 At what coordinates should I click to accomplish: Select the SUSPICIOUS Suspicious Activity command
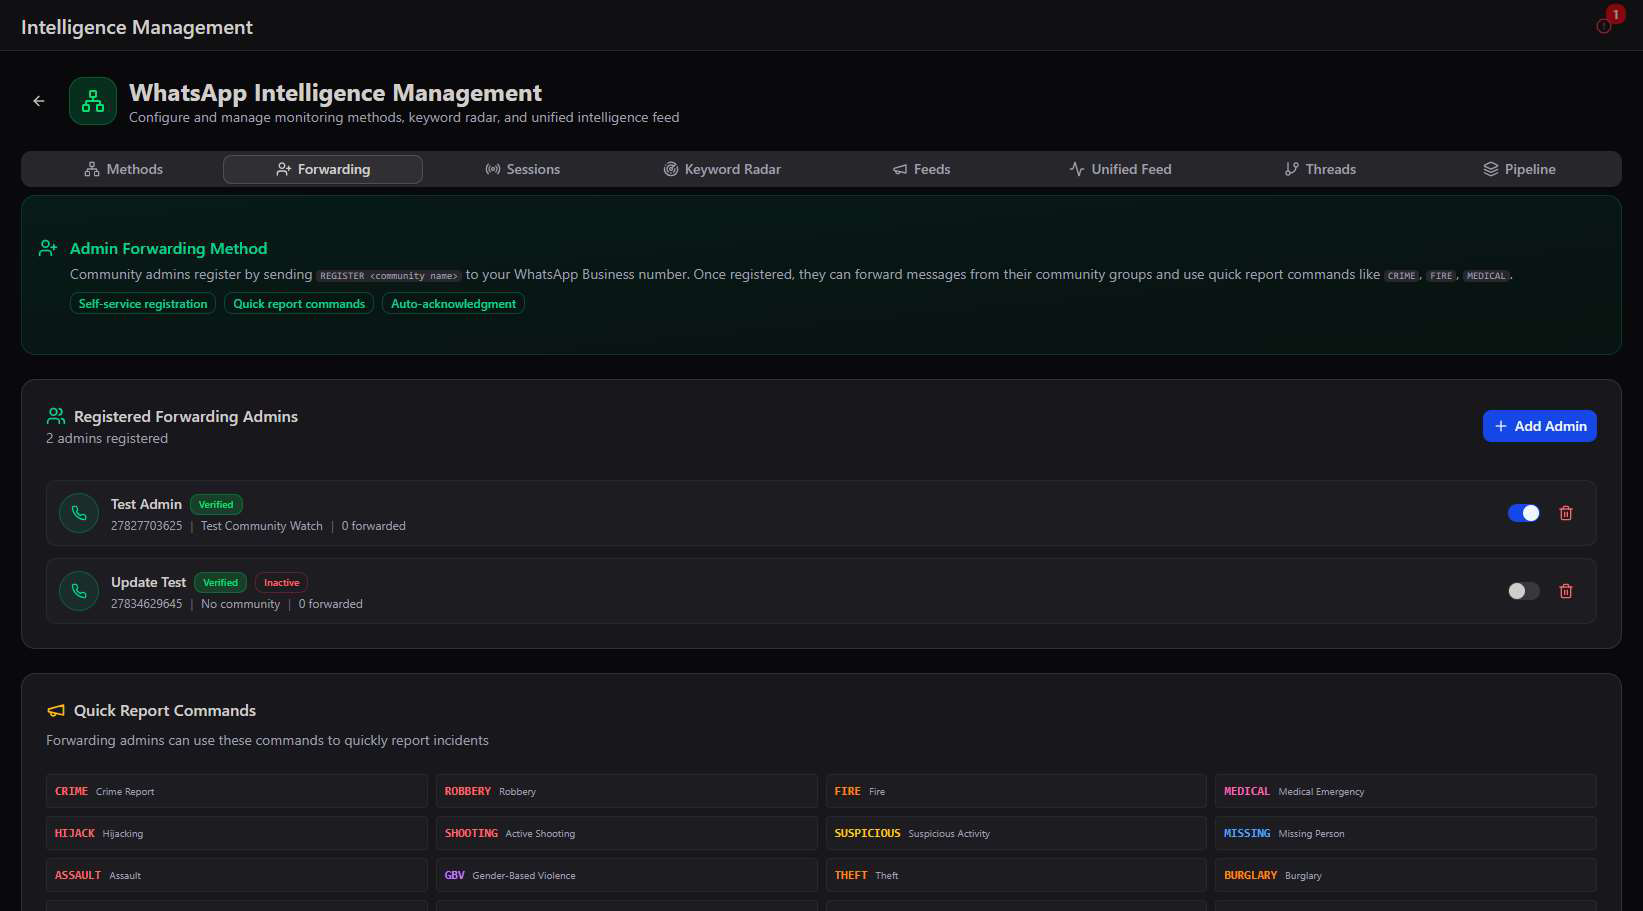point(1016,833)
